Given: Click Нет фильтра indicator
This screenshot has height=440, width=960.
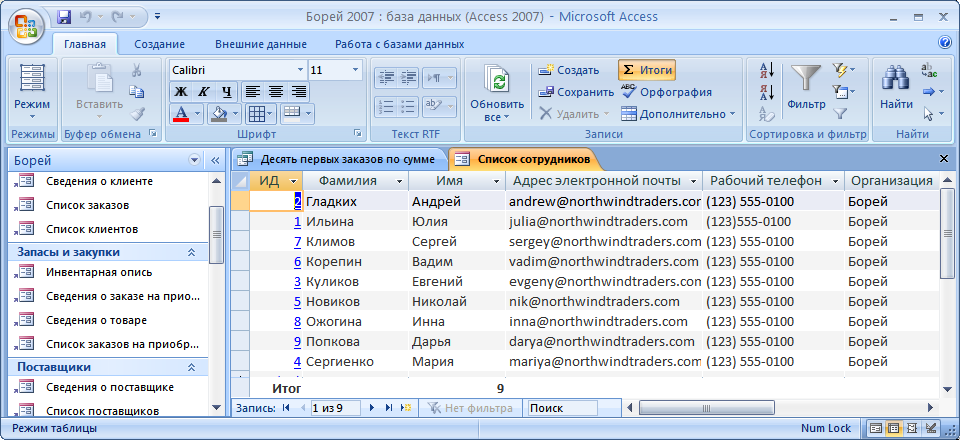Looking at the screenshot, I should (470, 408).
